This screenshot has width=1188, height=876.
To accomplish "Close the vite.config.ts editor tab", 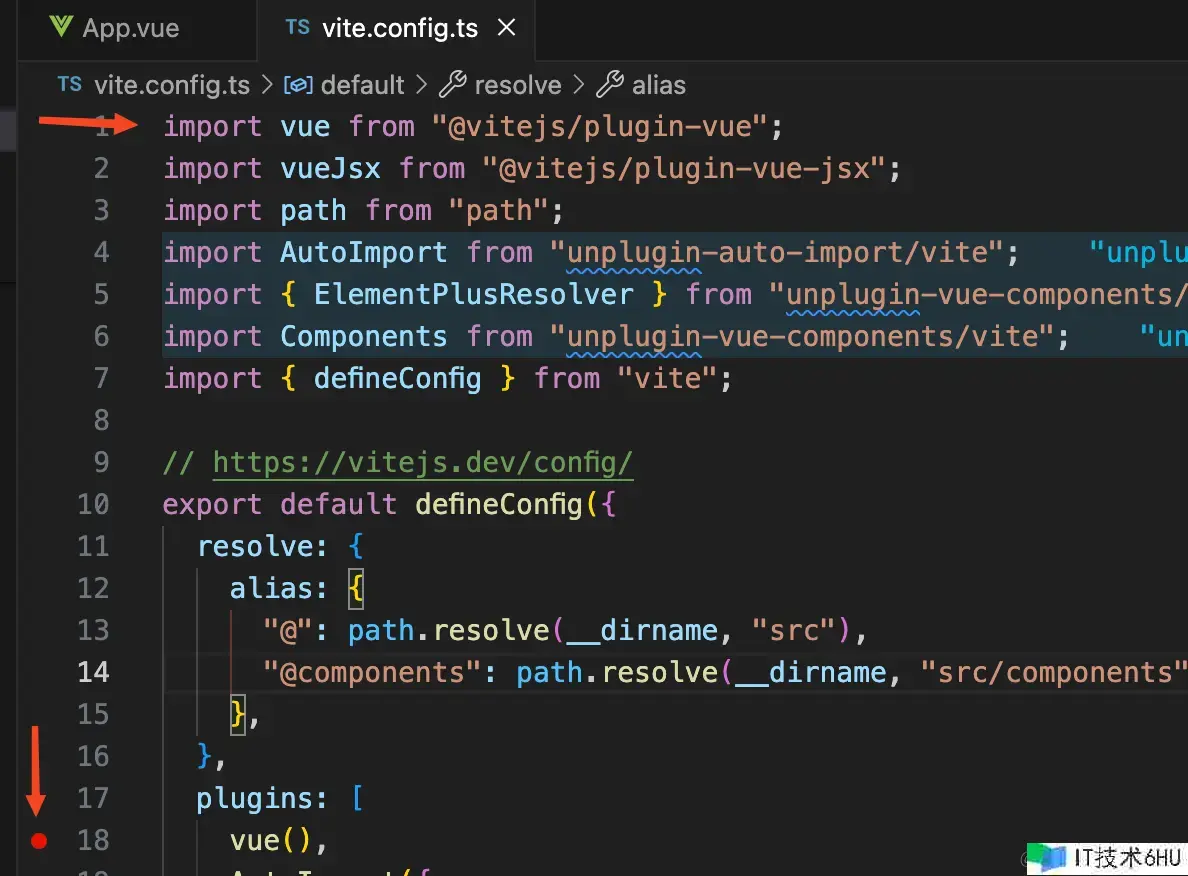I will (x=507, y=28).
